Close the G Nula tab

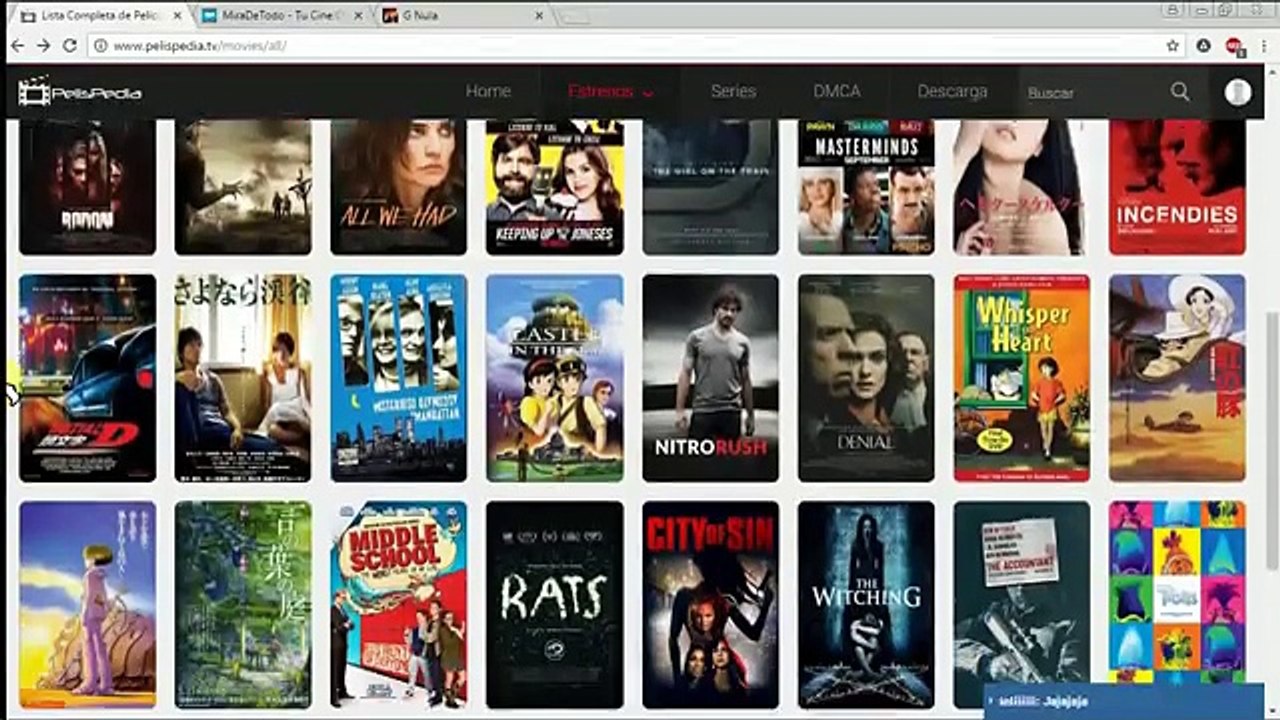539,17
